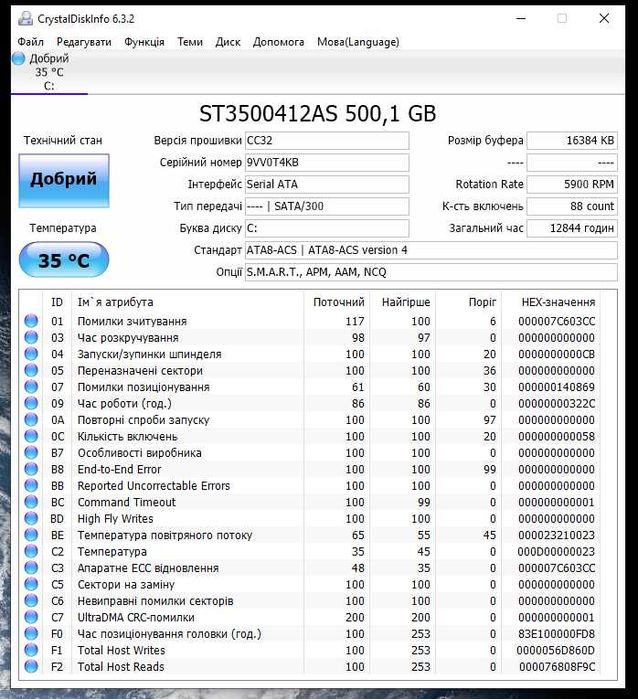Open the Допомога menu
Image resolution: width=638 pixels, height=699 pixels.
pyautogui.click(x=279, y=42)
